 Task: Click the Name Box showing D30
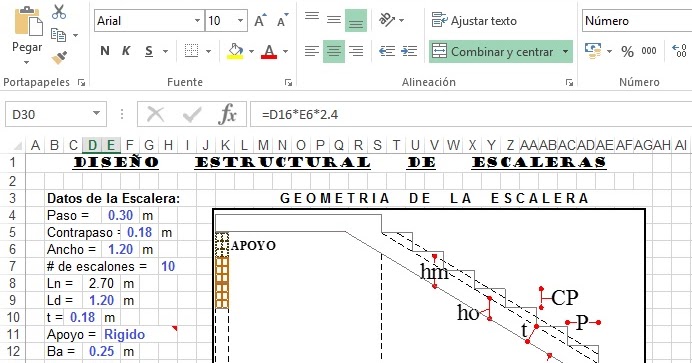pos(56,114)
